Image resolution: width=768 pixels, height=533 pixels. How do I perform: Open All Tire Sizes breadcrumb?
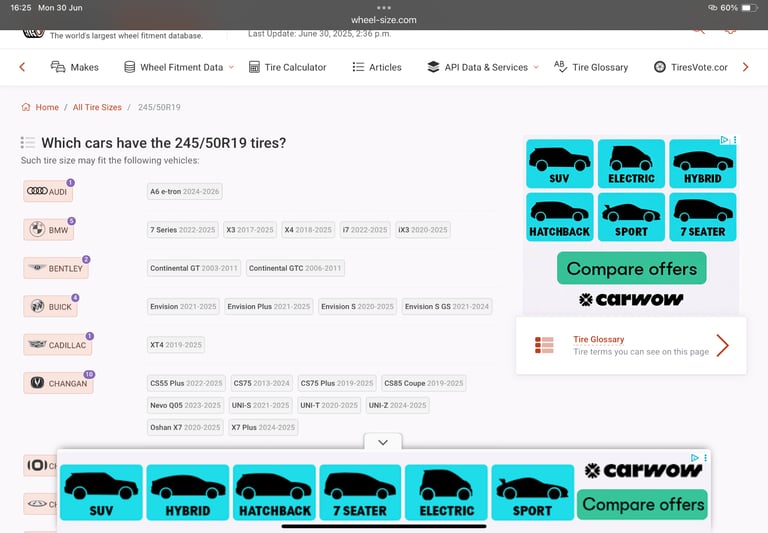coord(97,107)
